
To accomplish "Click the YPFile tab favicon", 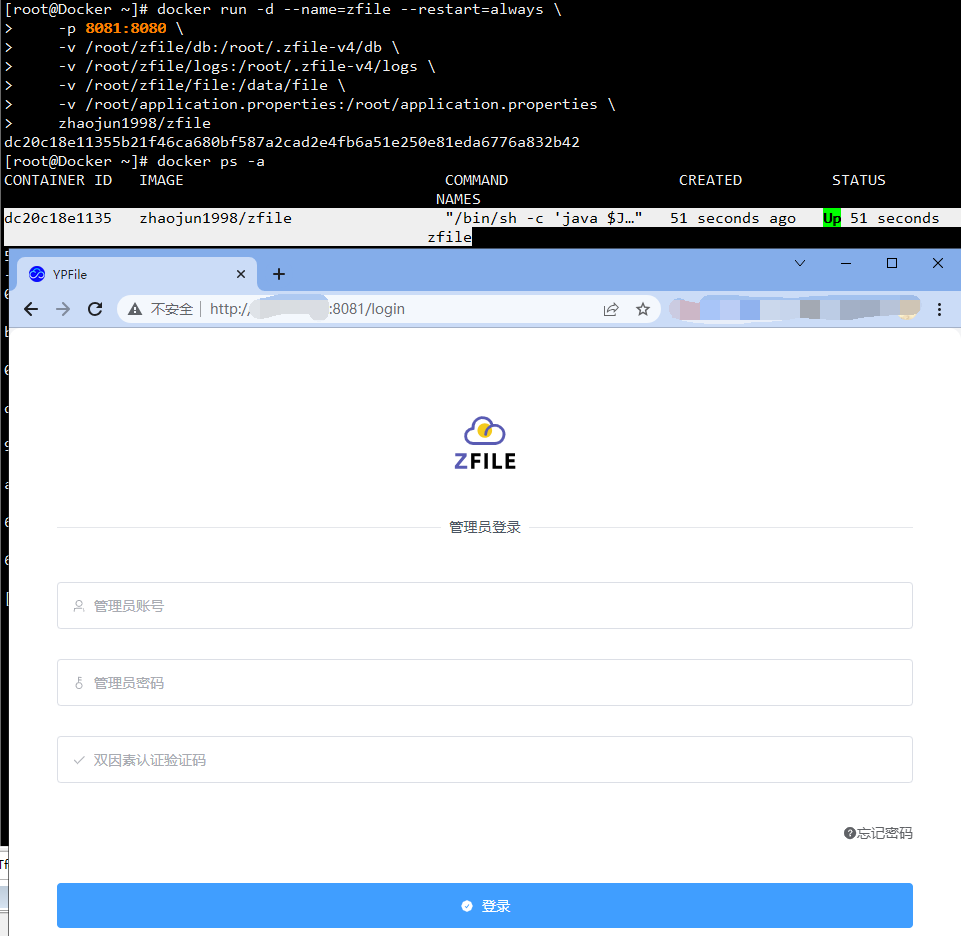I will 37,274.
